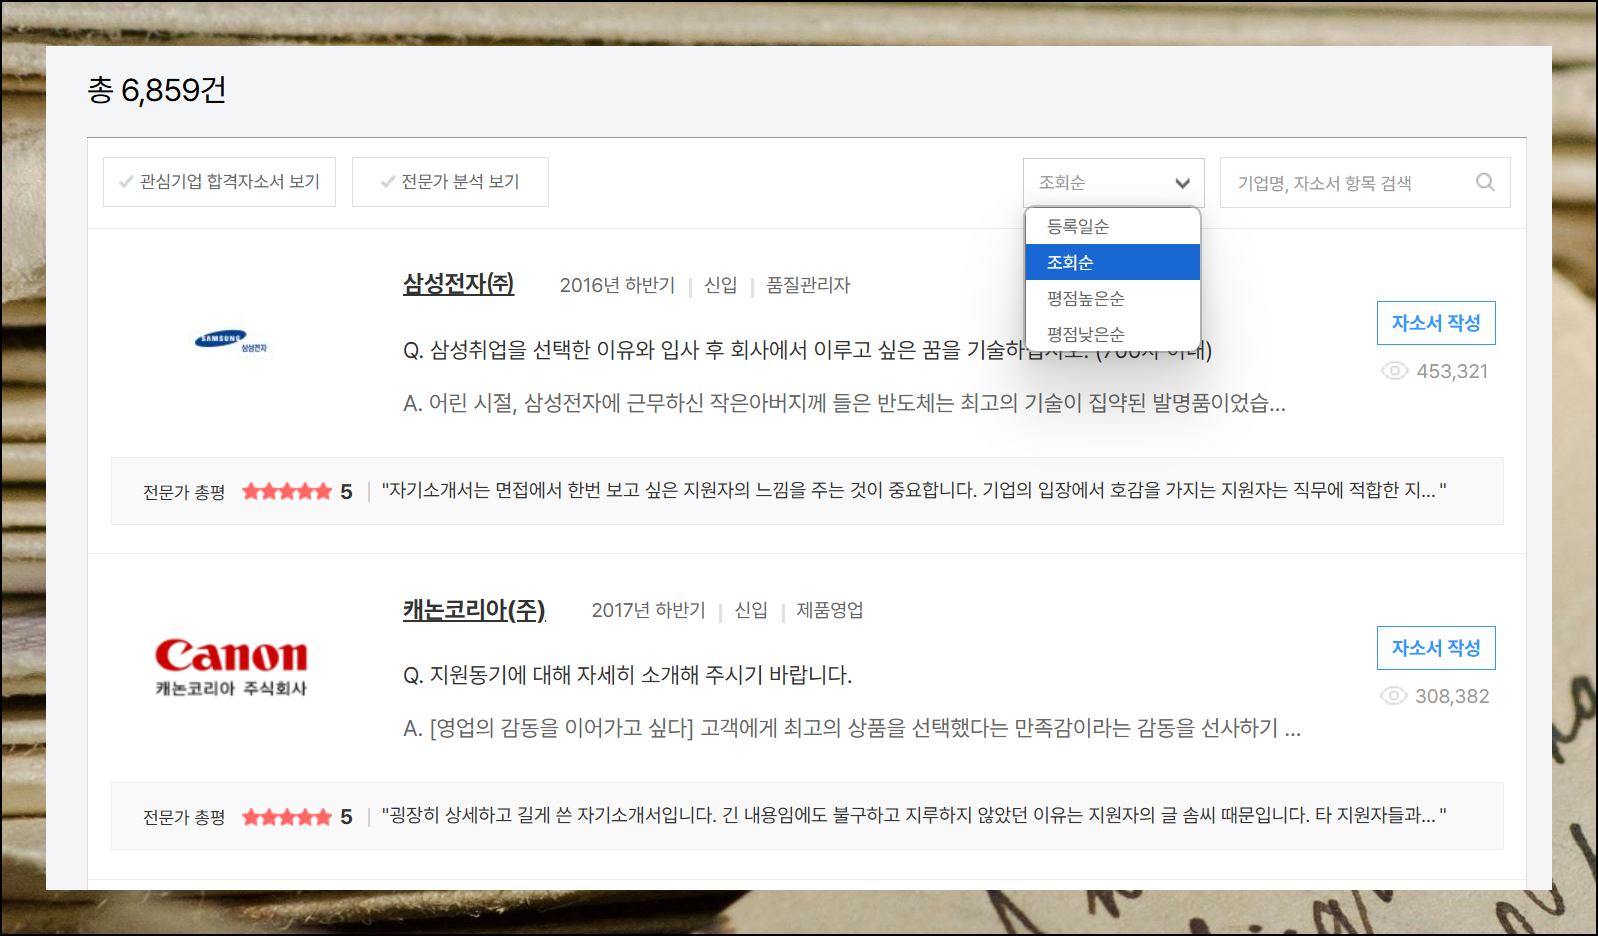Toggle 관심기업 합격자소서 보기 filter
The height and width of the screenshot is (936, 1598).
click(x=219, y=182)
